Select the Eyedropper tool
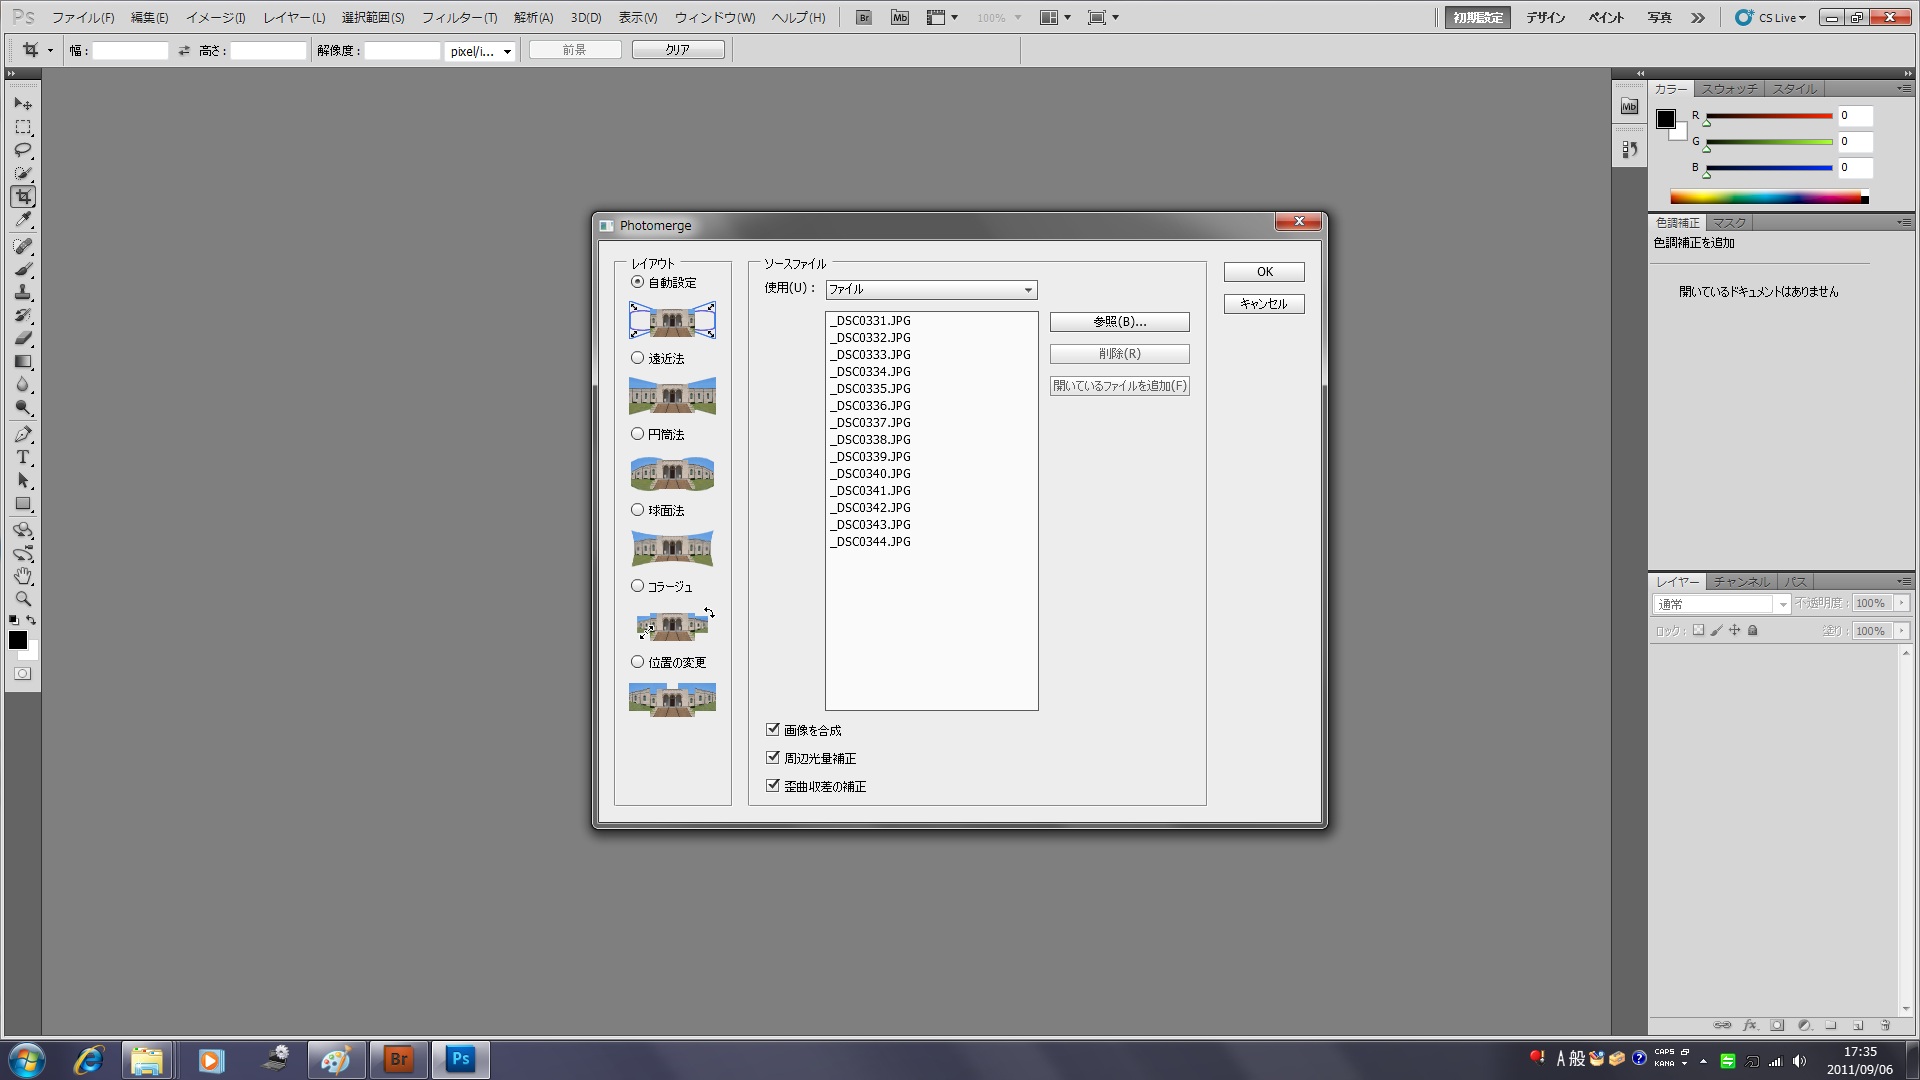The width and height of the screenshot is (1920, 1080). click(23, 220)
